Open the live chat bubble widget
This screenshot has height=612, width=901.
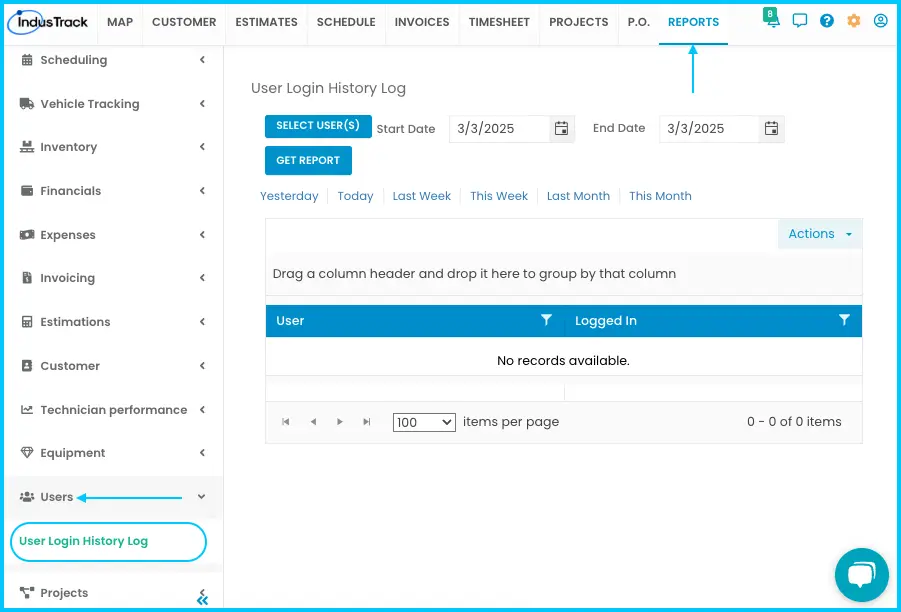coord(861,575)
